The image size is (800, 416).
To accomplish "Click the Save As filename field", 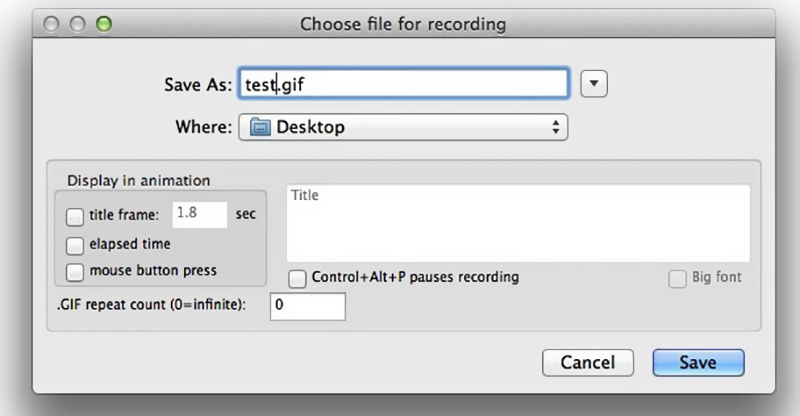I will pos(403,85).
